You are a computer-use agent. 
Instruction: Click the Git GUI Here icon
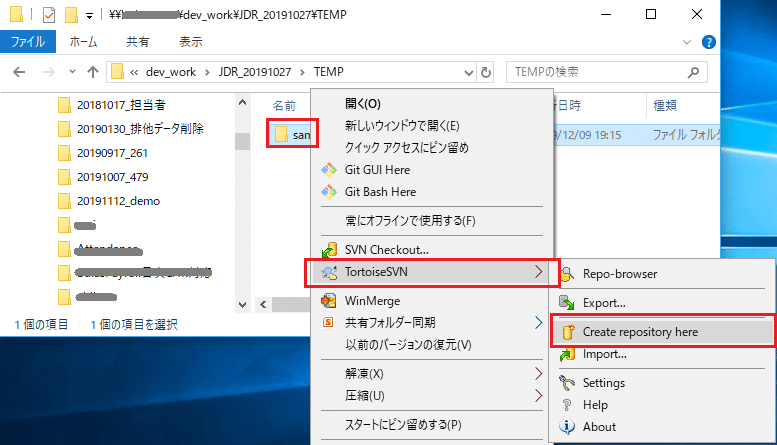[x=329, y=170]
